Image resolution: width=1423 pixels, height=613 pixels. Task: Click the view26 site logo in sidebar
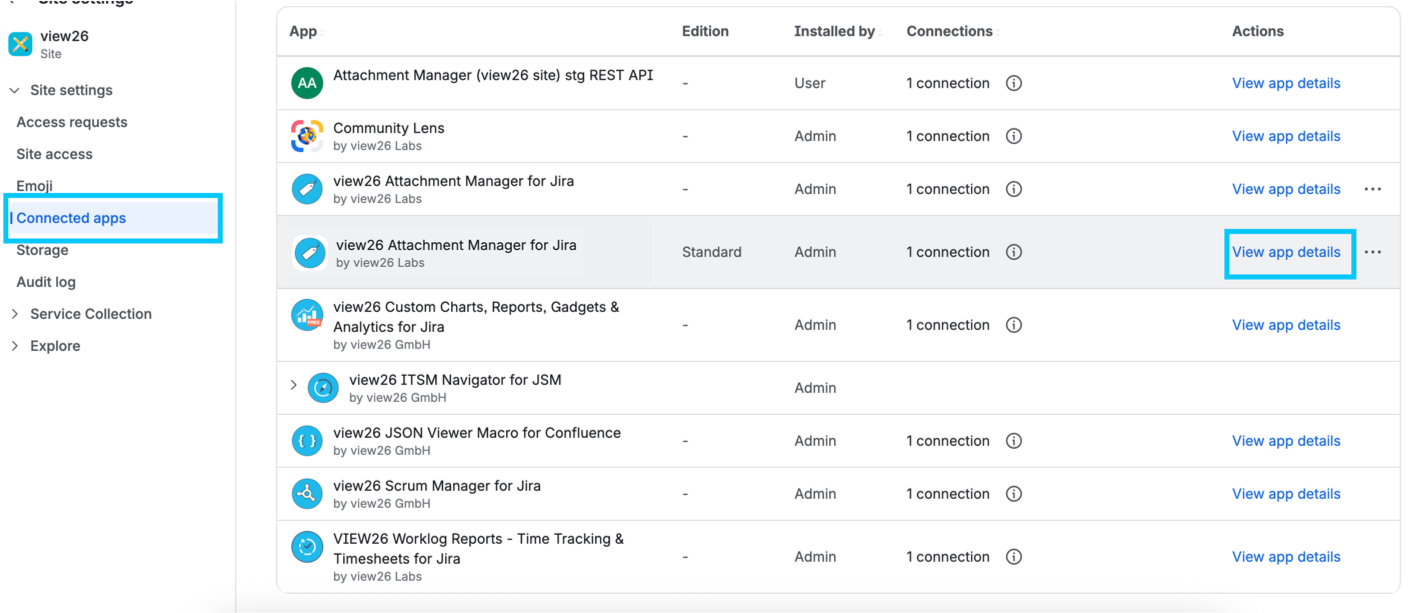[x=20, y=44]
